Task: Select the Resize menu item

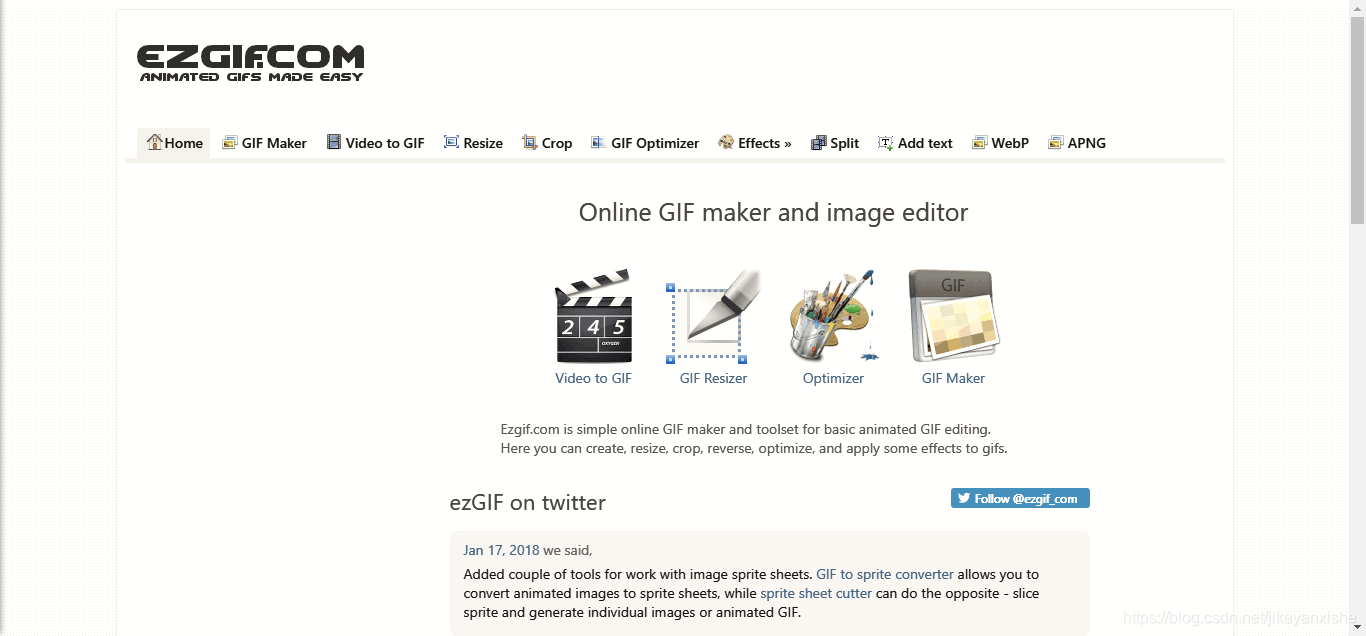Action: click(x=474, y=143)
